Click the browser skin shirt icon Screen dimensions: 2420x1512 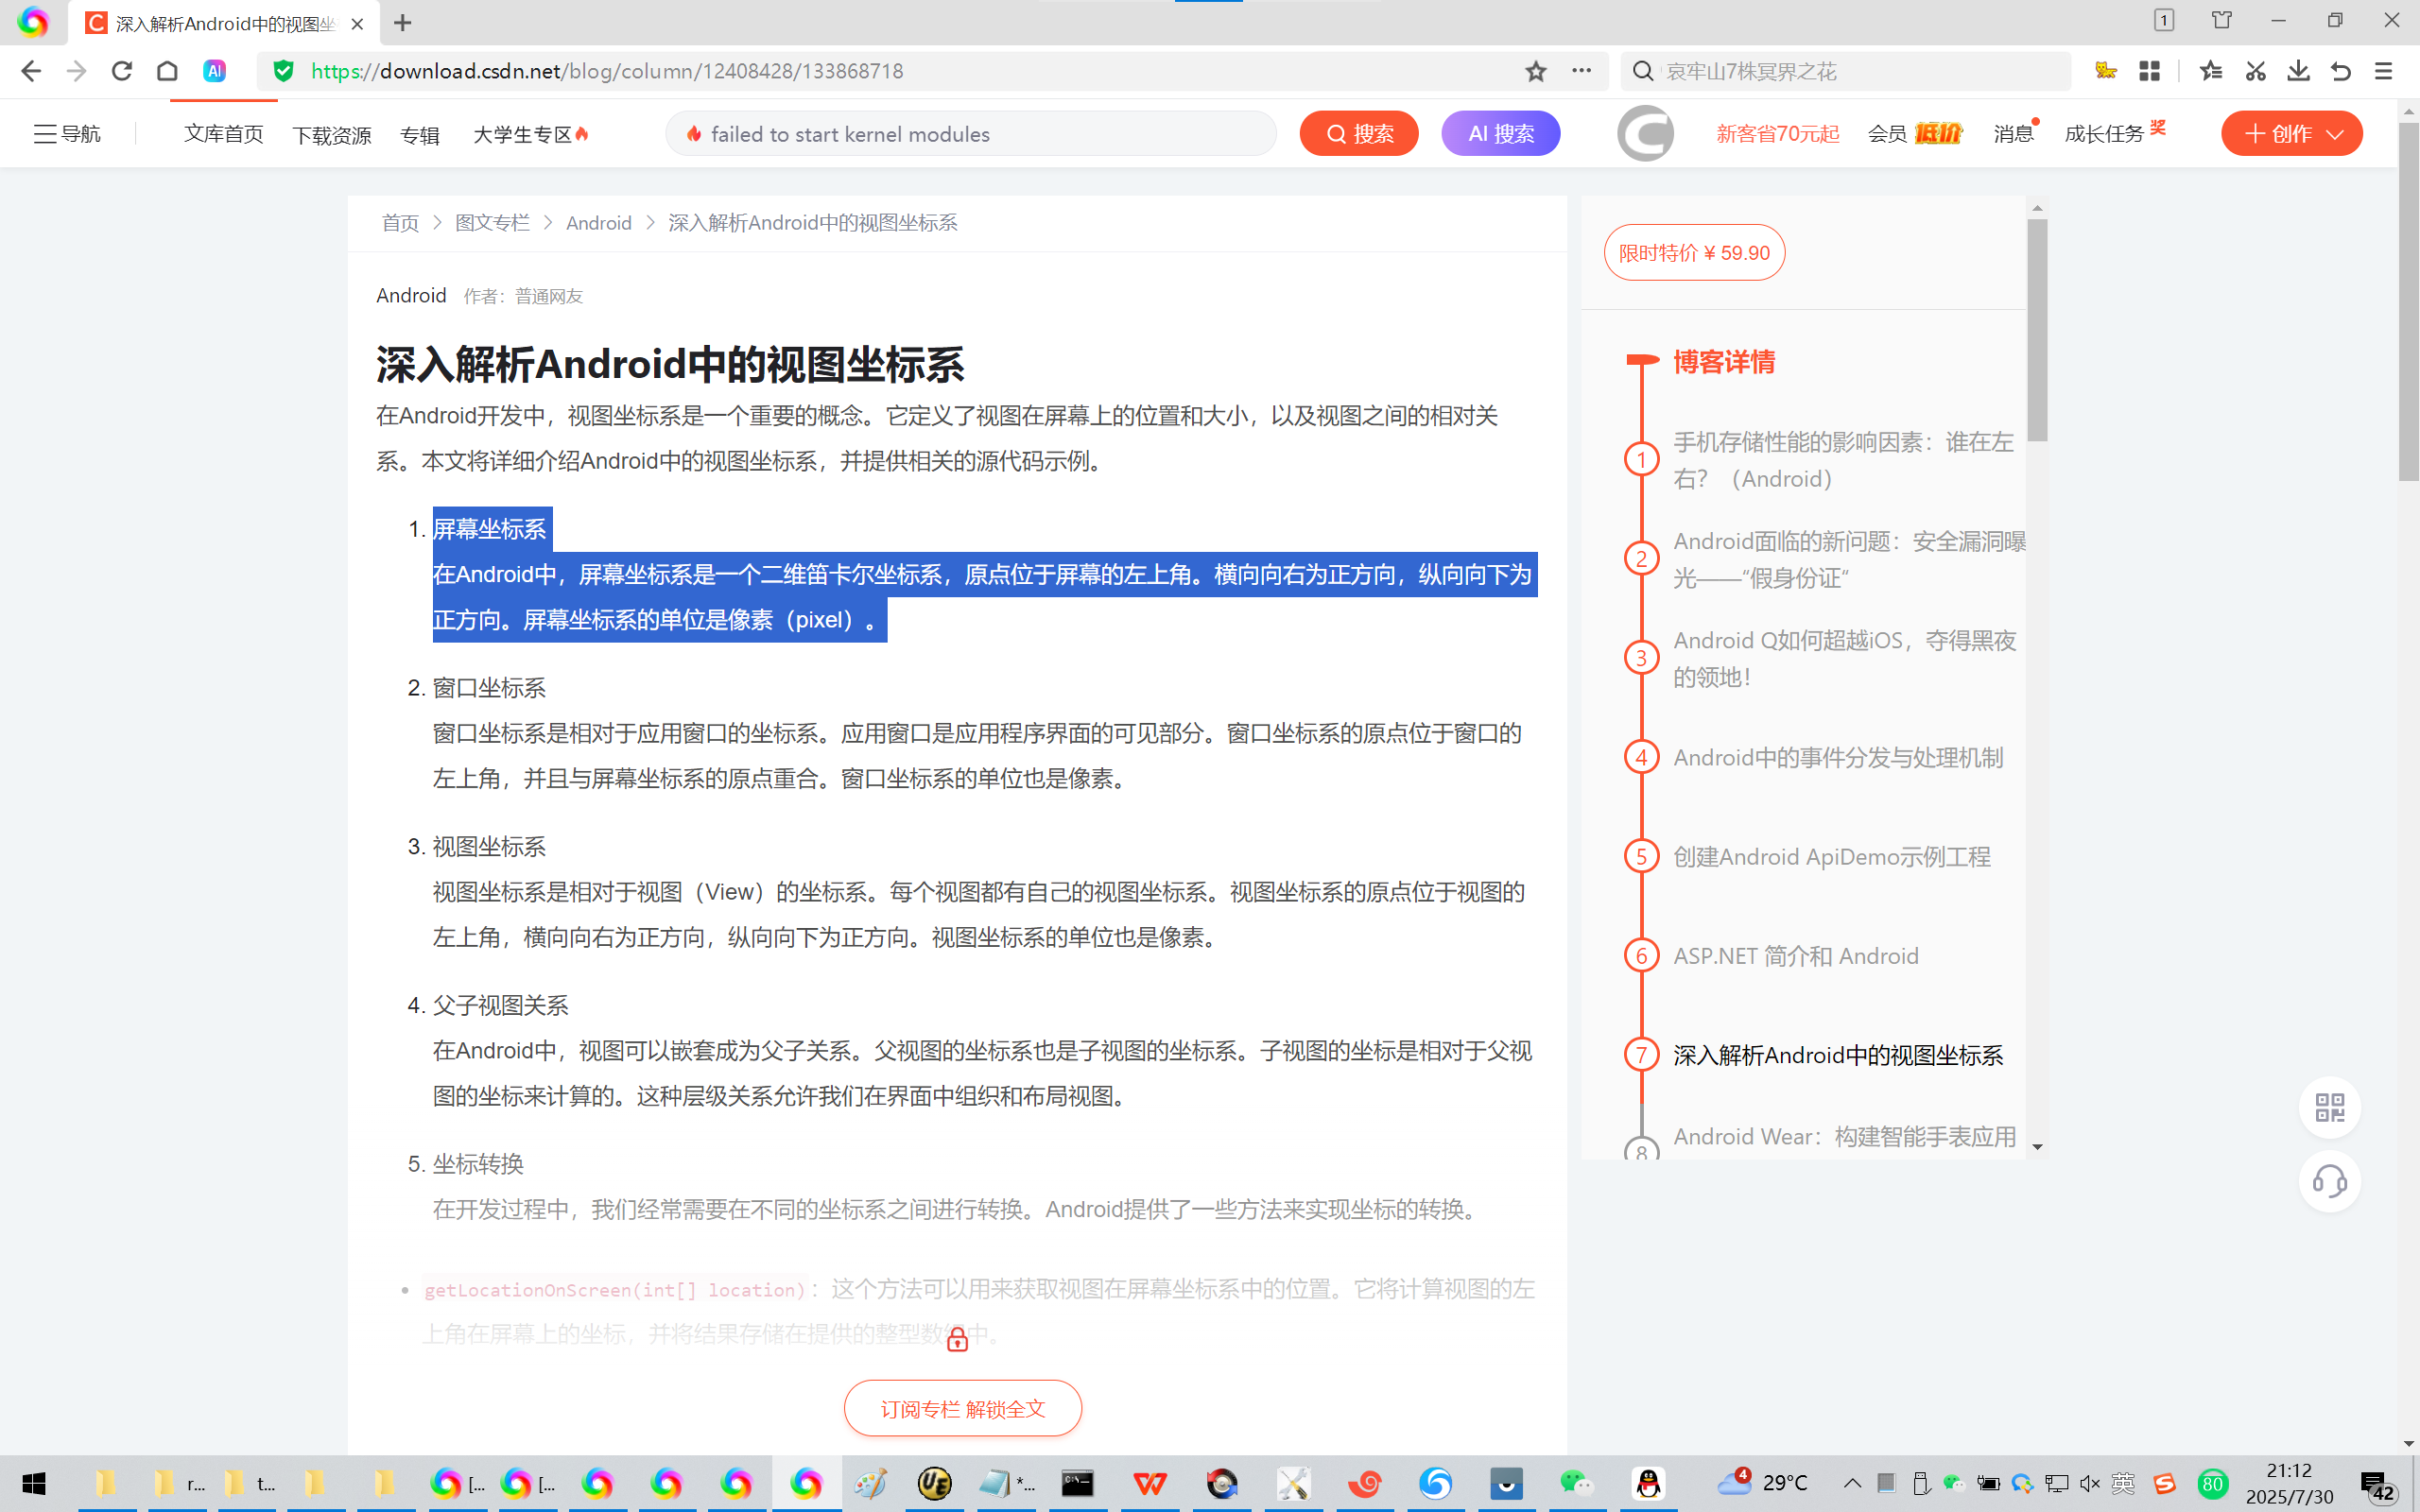point(2222,20)
